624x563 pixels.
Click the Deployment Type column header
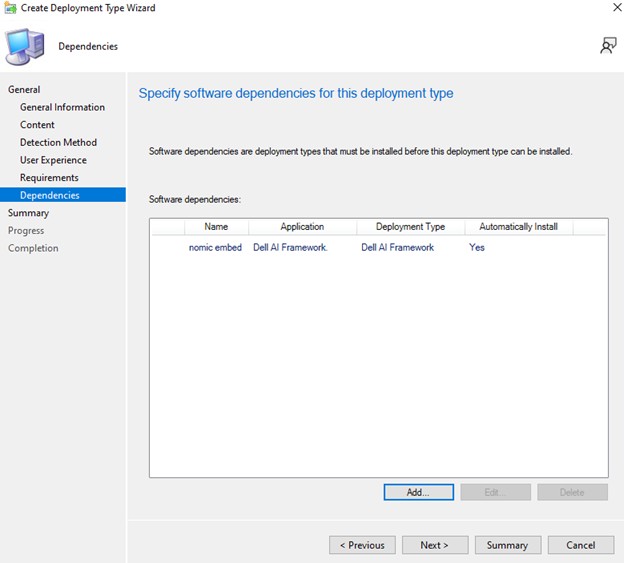pyautogui.click(x=410, y=227)
